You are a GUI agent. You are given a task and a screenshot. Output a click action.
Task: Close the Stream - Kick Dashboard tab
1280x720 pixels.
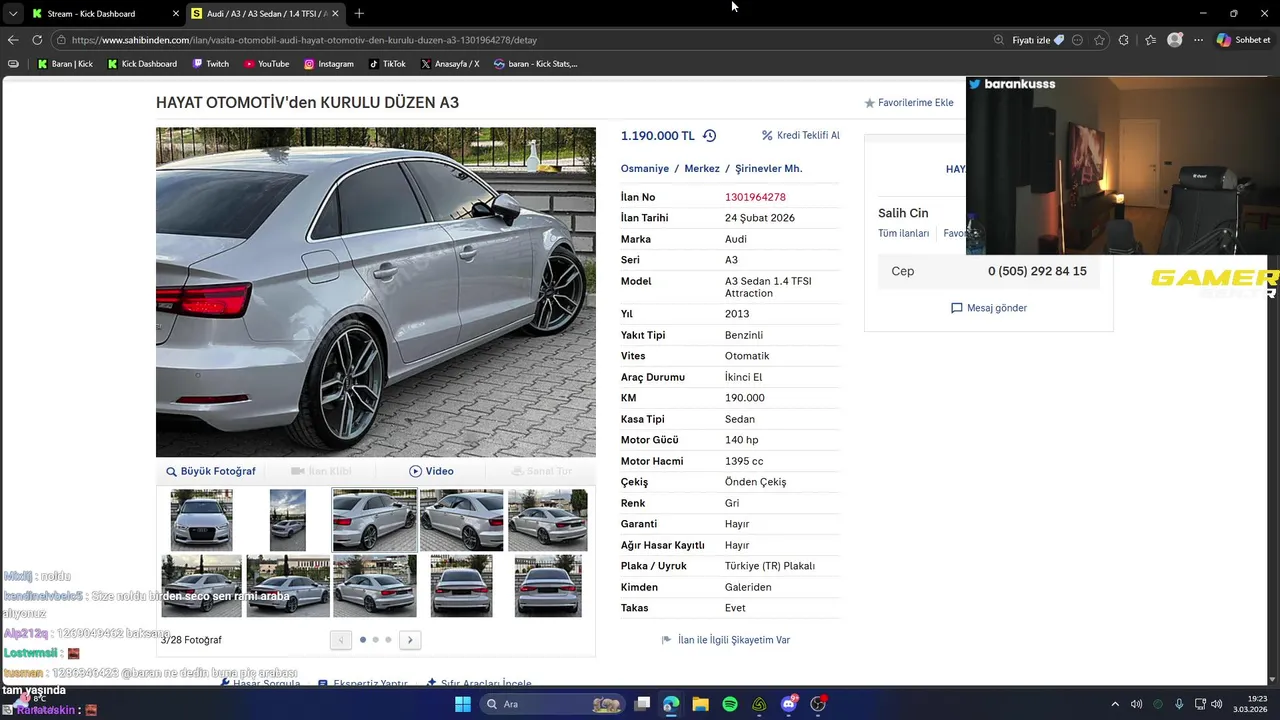coord(176,14)
